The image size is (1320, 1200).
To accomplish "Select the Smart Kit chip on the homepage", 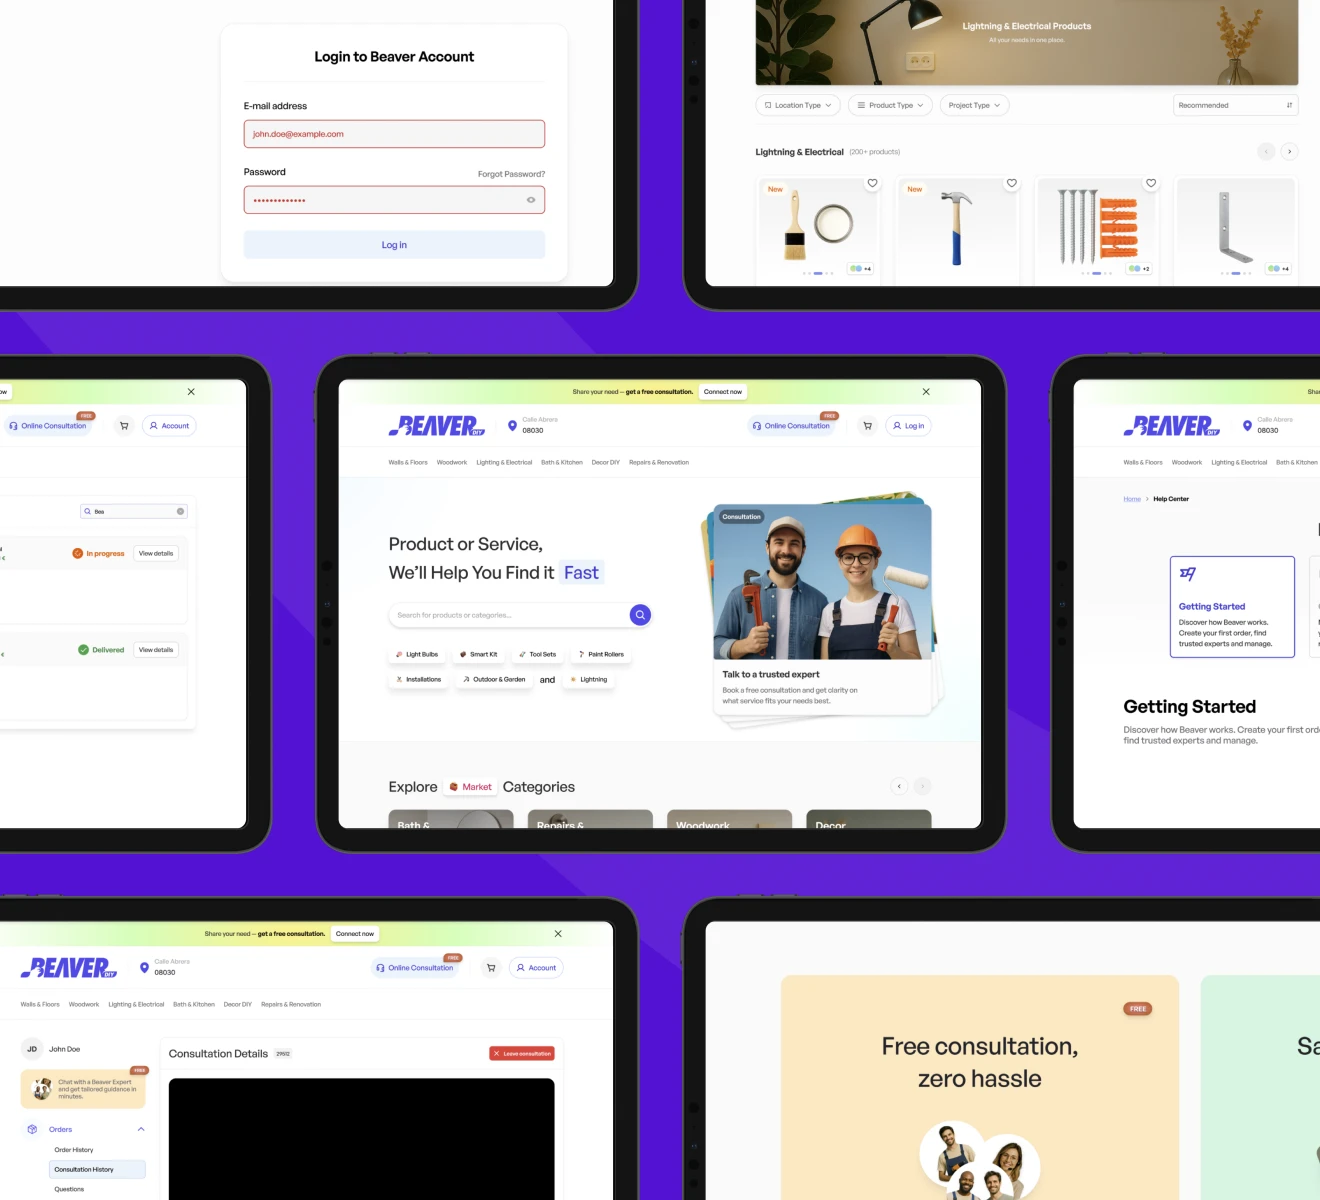I will (x=478, y=654).
